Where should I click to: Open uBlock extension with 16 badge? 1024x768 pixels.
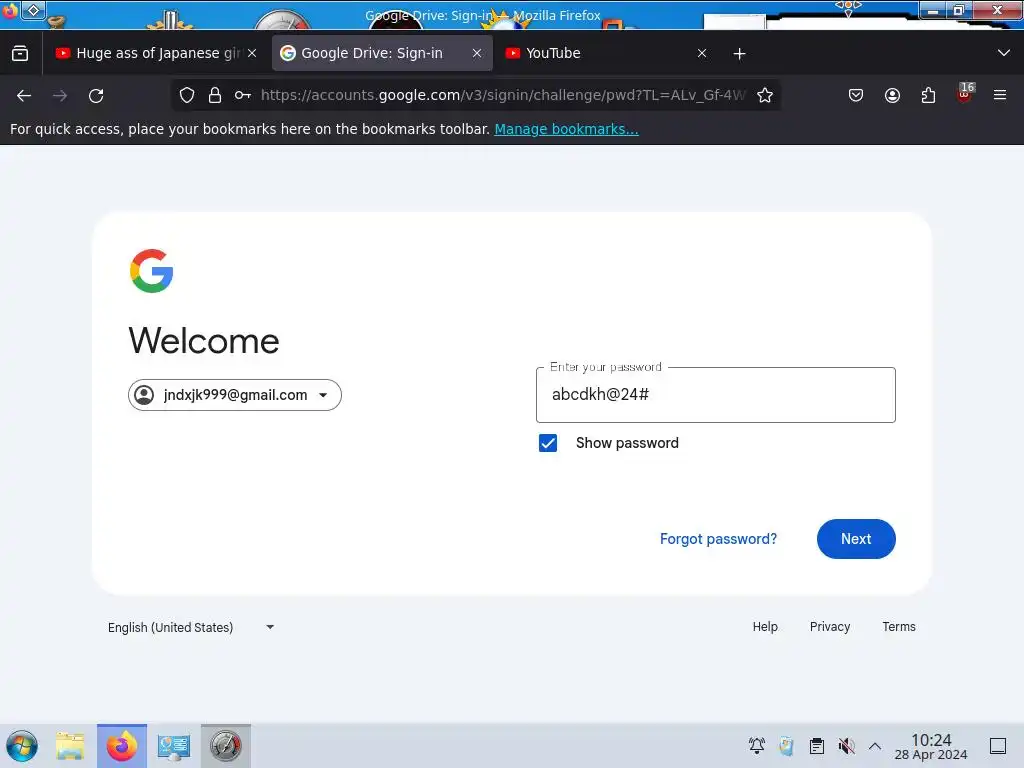[965, 94]
